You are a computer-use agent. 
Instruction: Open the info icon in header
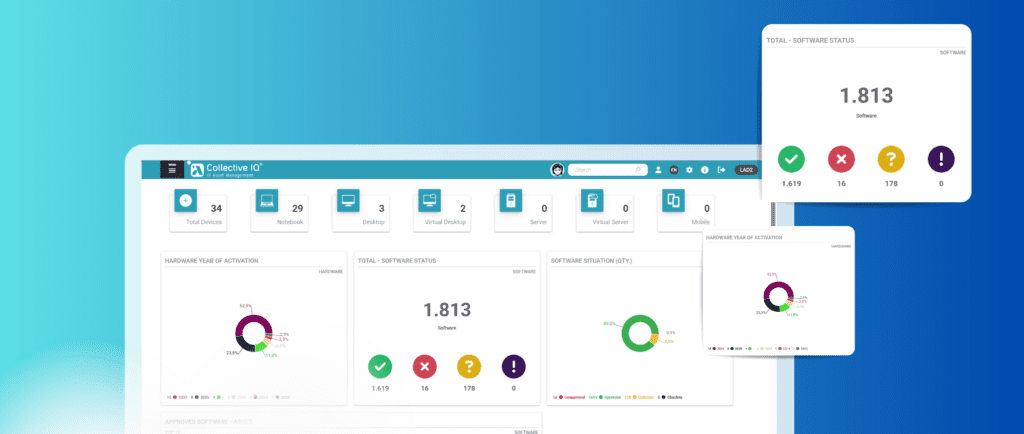pos(705,170)
